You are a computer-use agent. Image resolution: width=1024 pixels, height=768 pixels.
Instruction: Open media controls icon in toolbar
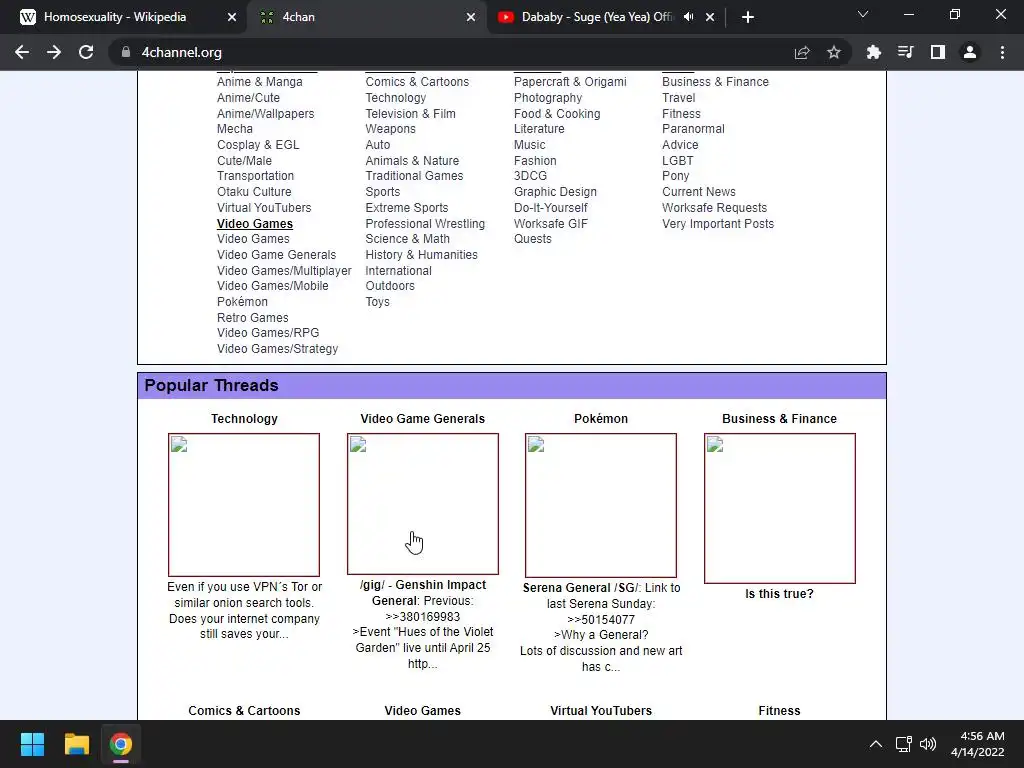[x=905, y=52]
